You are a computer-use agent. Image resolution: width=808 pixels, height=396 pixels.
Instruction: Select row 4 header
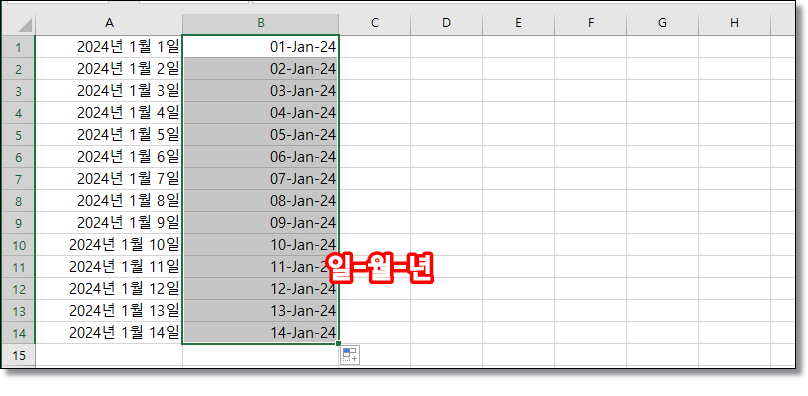click(x=19, y=113)
